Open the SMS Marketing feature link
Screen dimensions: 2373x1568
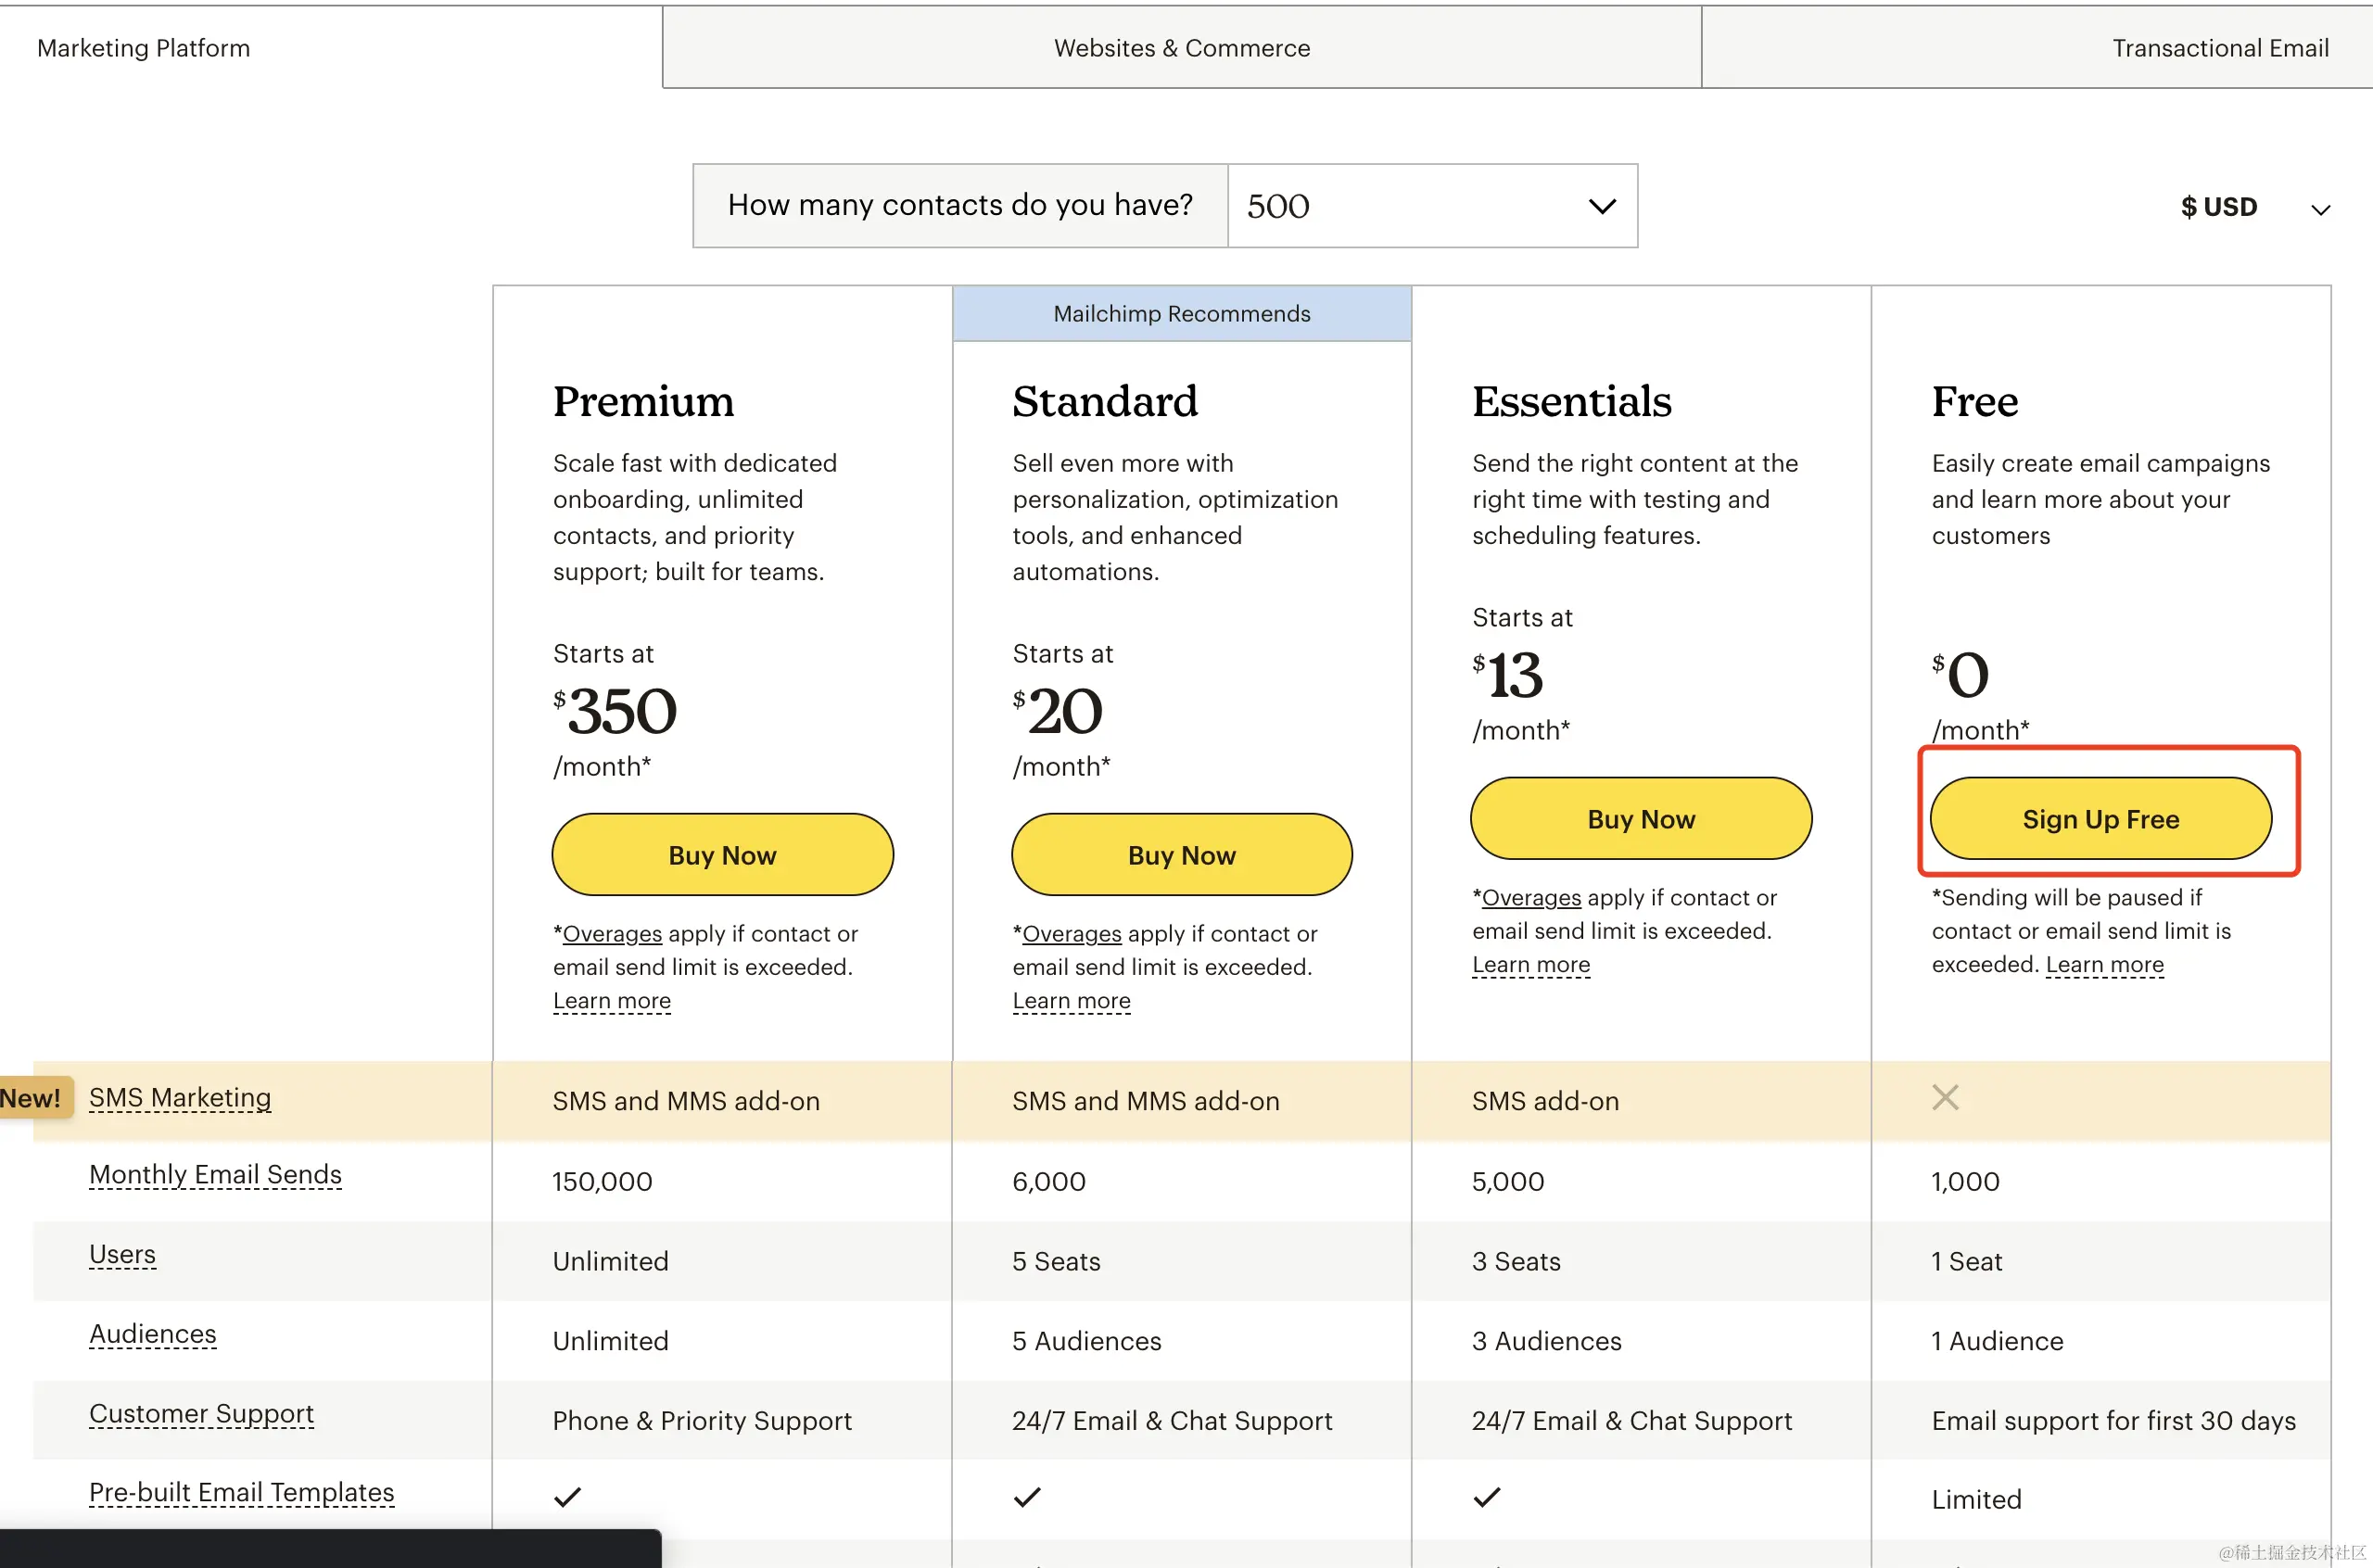180,1097
